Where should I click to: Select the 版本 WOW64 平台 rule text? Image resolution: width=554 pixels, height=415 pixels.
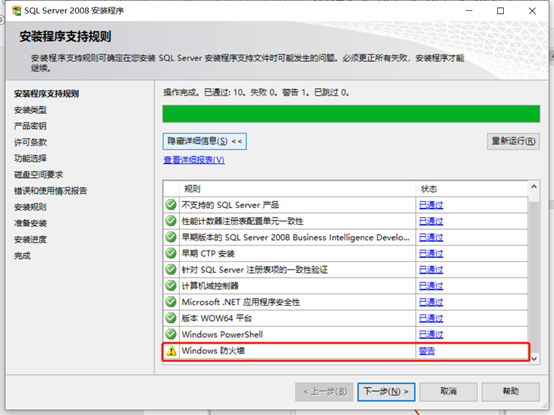217,318
